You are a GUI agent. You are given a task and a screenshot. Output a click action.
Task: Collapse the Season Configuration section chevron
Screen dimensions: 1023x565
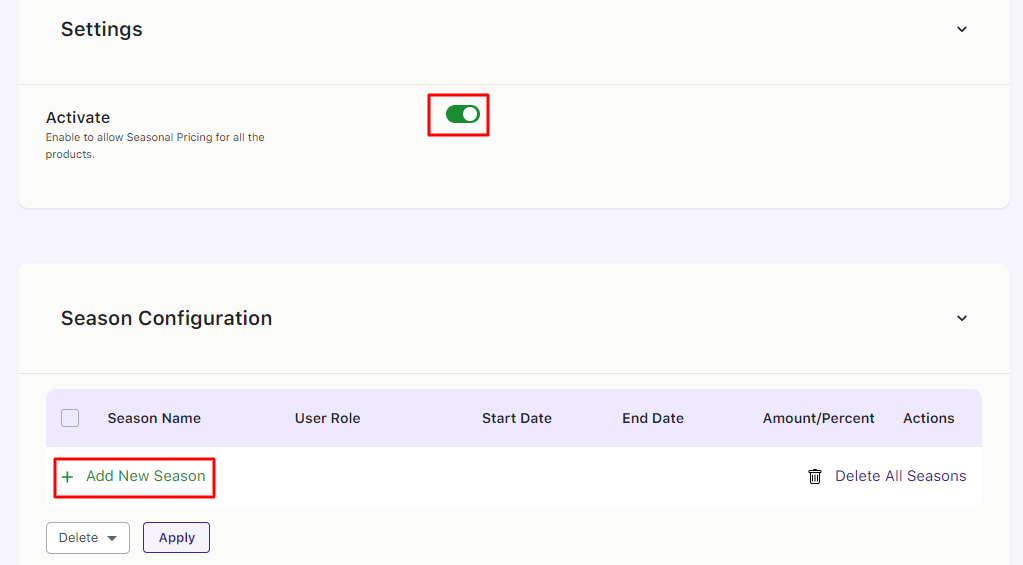pyautogui.click(x=962, y=318)
